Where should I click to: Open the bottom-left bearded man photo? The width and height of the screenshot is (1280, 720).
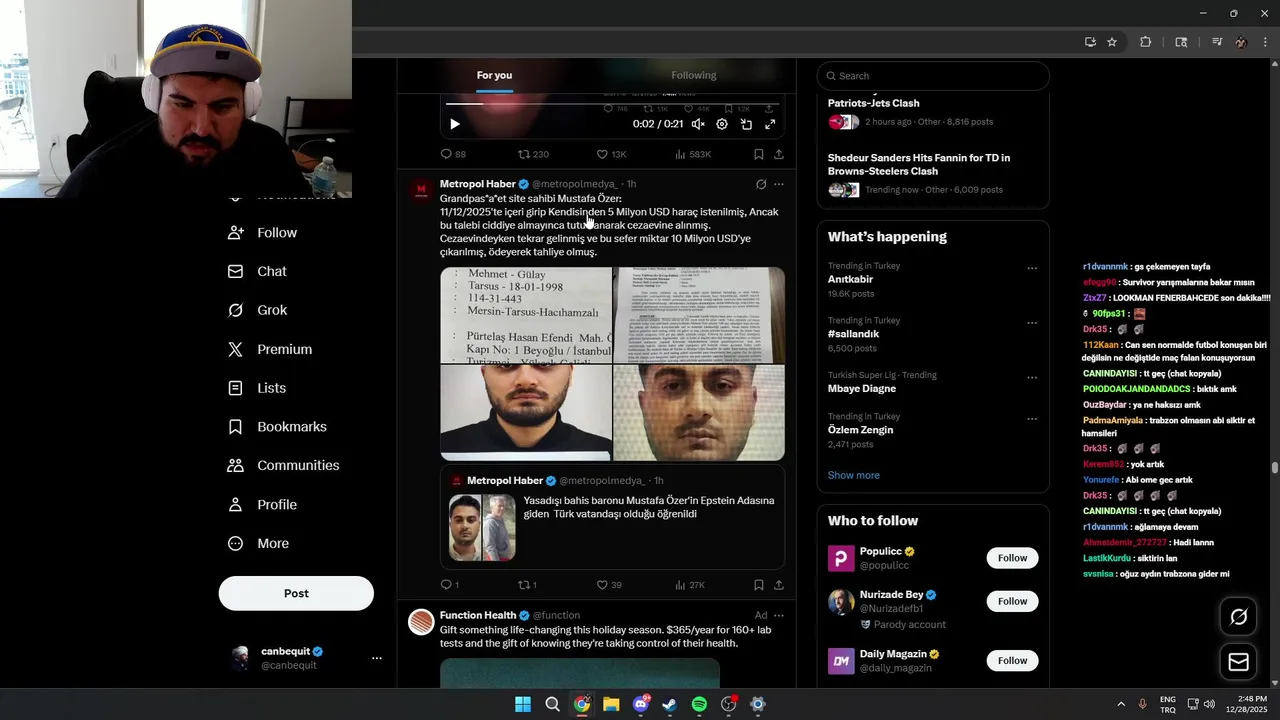[526, 413]
